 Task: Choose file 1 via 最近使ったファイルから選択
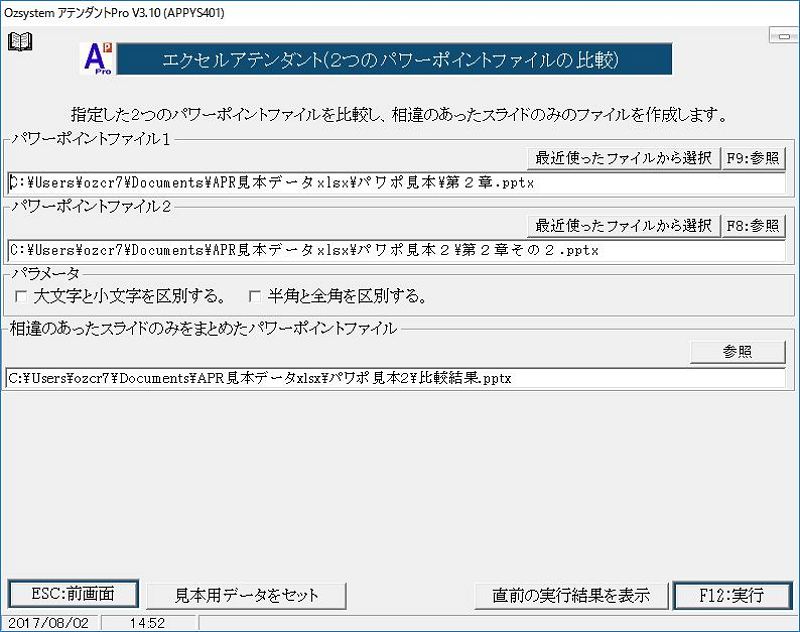point(623,158)
